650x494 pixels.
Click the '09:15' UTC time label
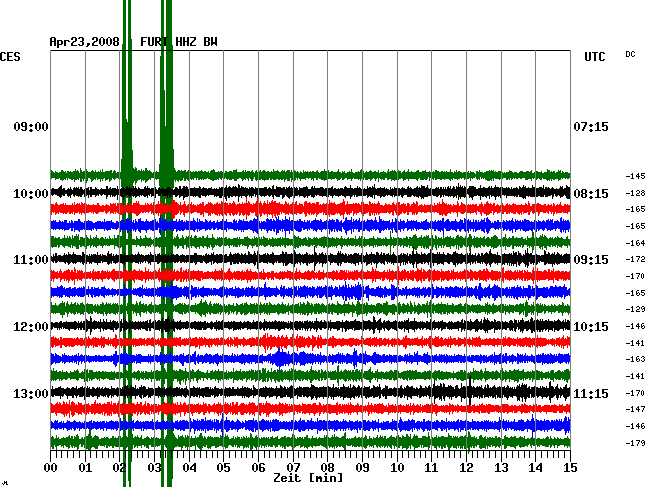(591, 260)
